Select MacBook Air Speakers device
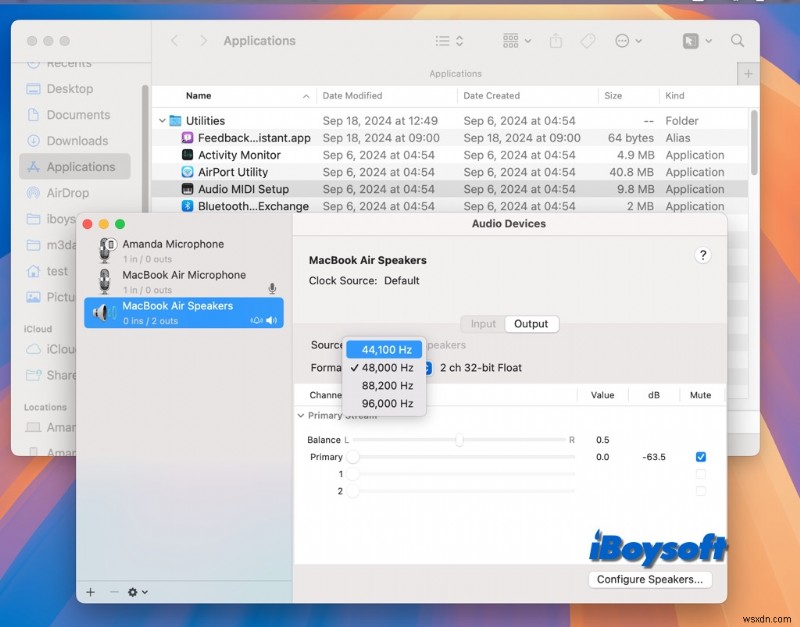This screenshot has width=800, height=627. tap(184, 313)
